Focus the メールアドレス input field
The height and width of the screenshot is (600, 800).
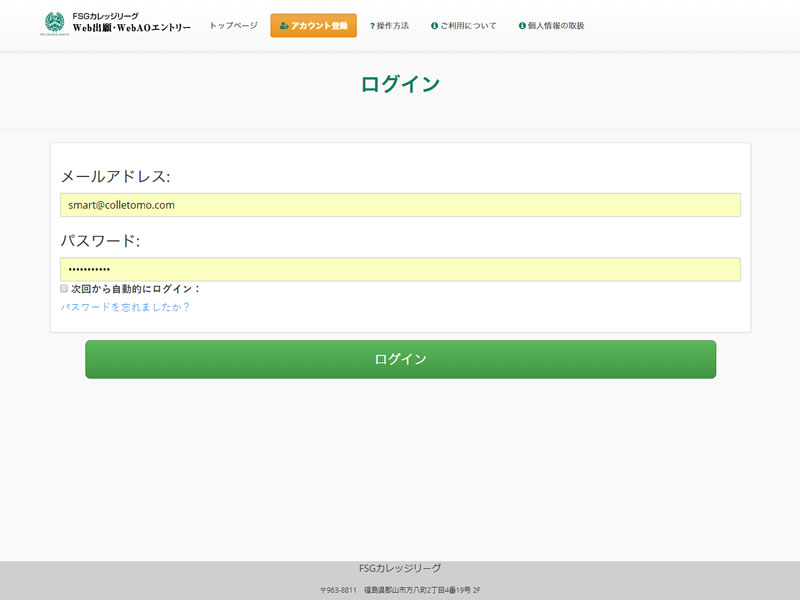pyautogui.click(x=400, y=205)
